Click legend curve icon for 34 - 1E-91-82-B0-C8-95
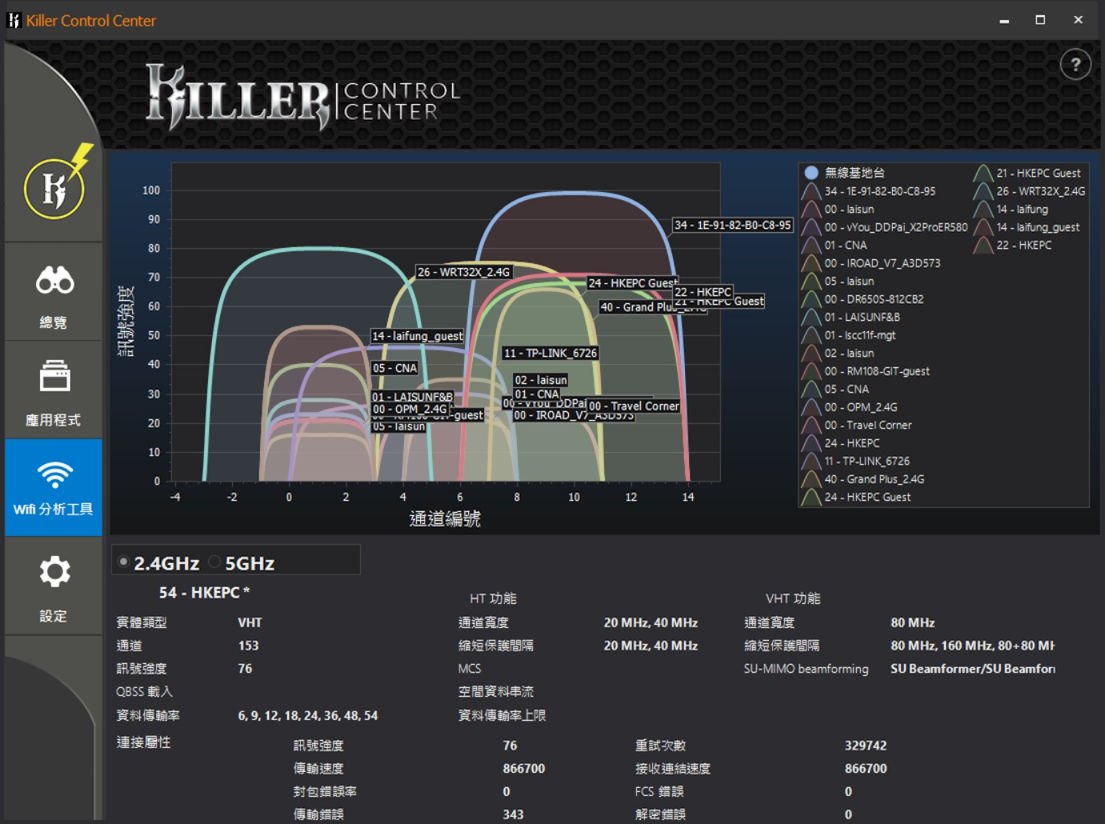 [812, 191]
